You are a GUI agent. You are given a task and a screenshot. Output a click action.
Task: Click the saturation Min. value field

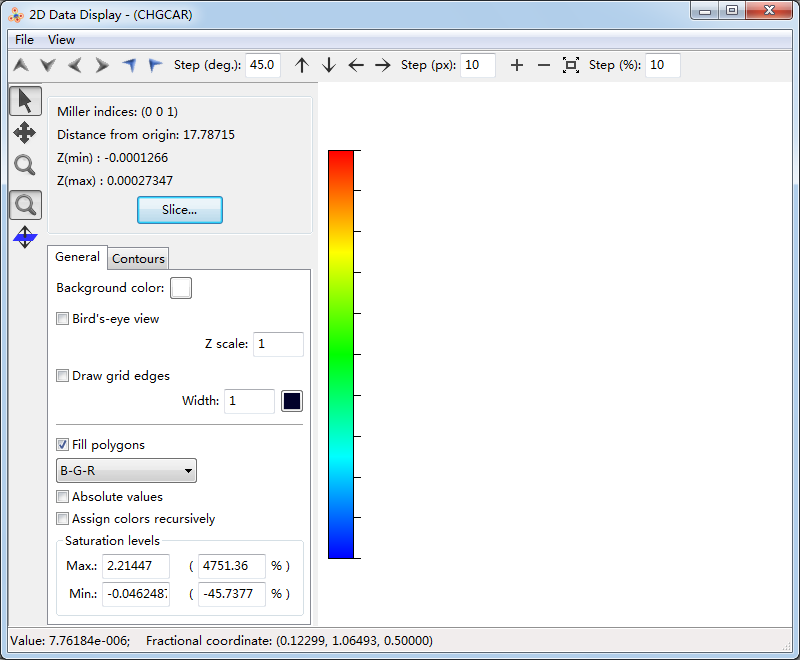tap(136, 594)
